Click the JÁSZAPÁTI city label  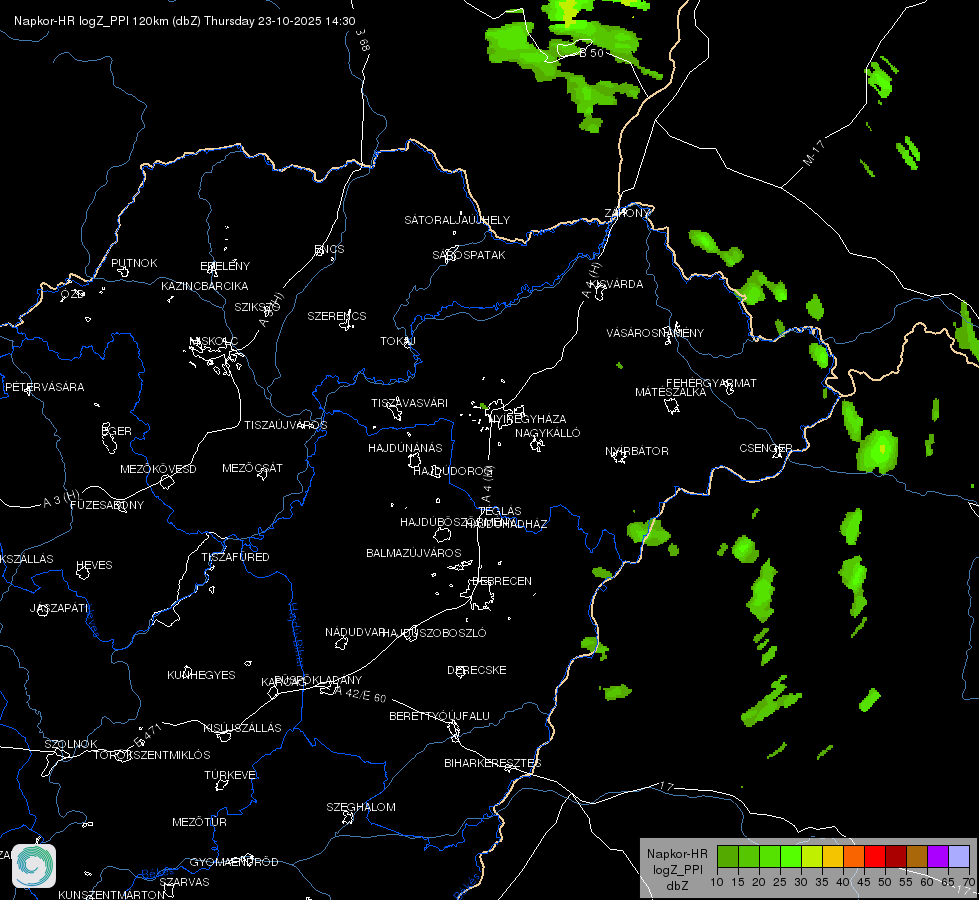point(59,608)
